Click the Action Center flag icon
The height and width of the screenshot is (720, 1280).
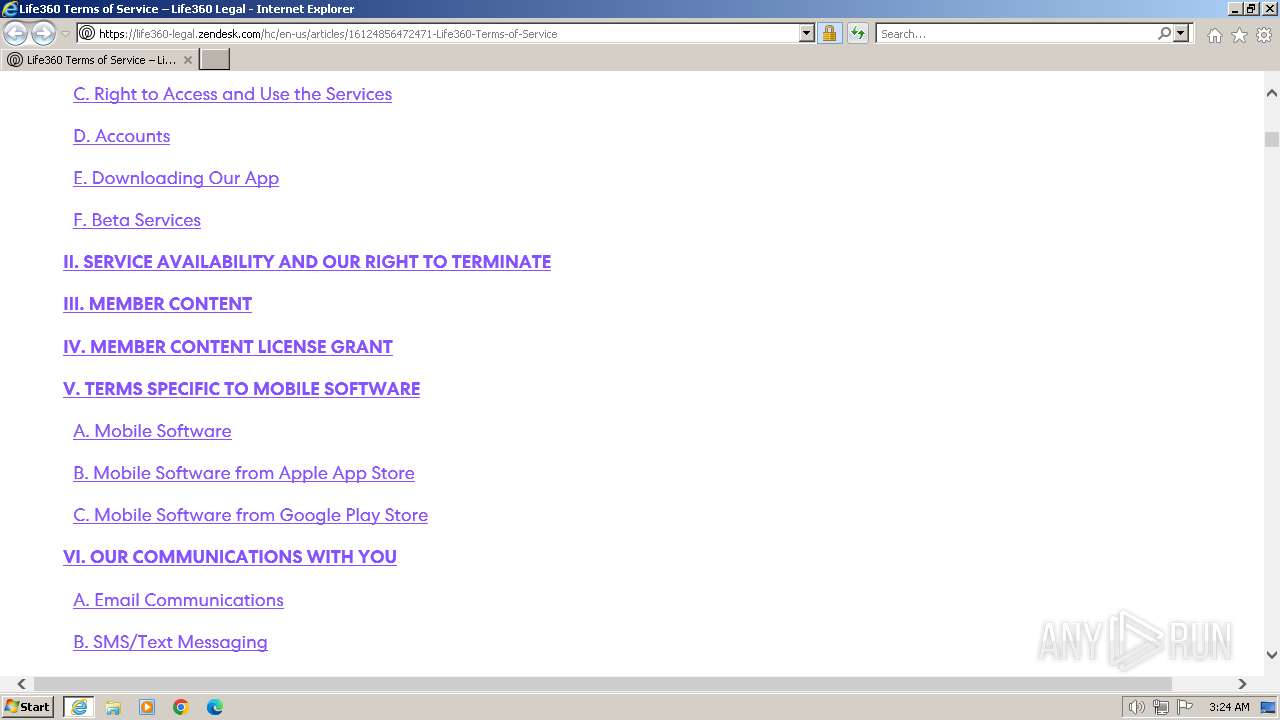1185,707
